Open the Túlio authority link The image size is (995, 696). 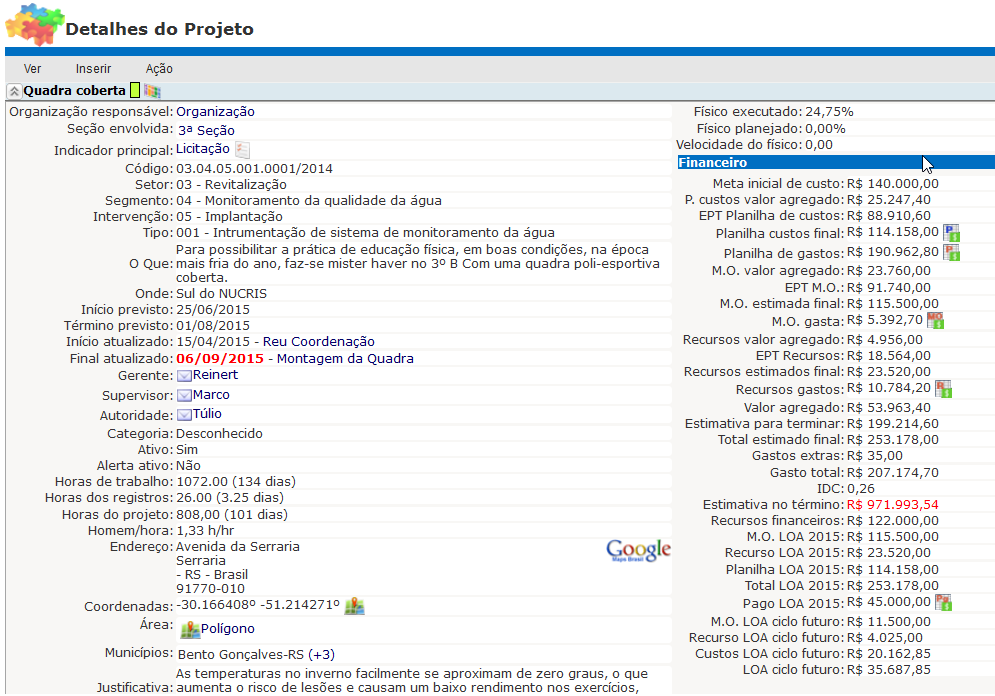tap(208, 414)
